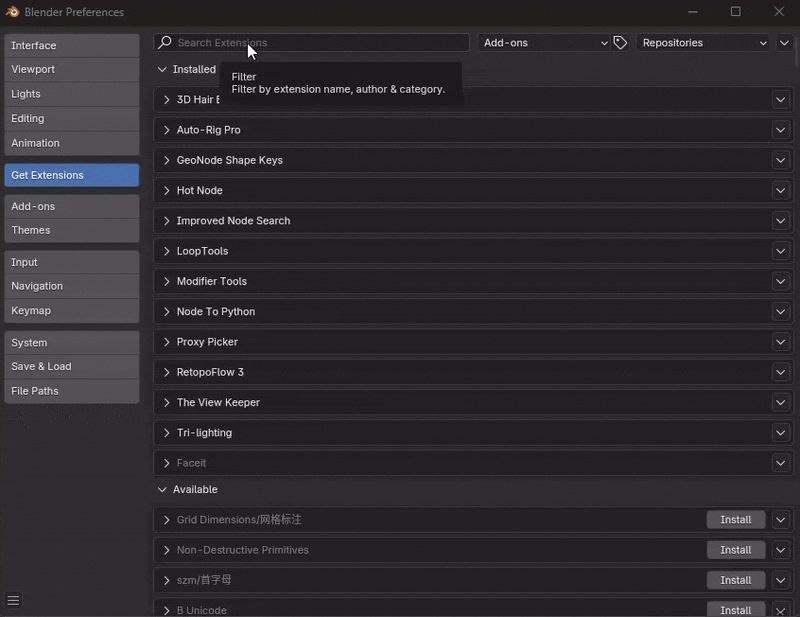Expand Improved Node Search details
Viewport: 800px width, 617px height.
(166, 220)
